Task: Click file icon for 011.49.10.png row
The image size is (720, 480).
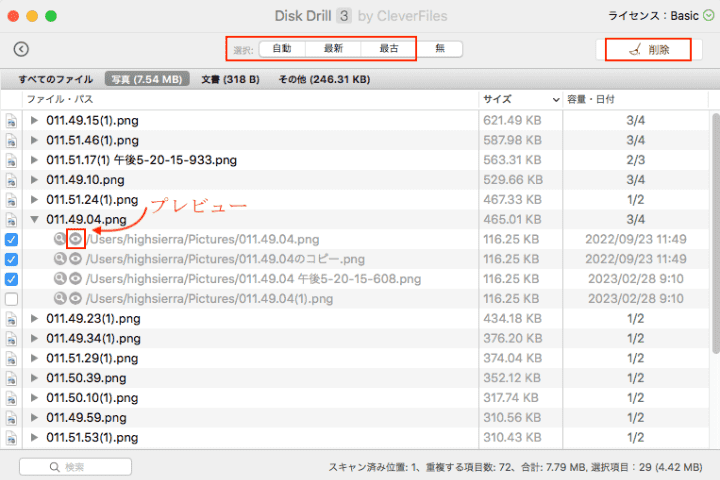Action: click(11, 180)
